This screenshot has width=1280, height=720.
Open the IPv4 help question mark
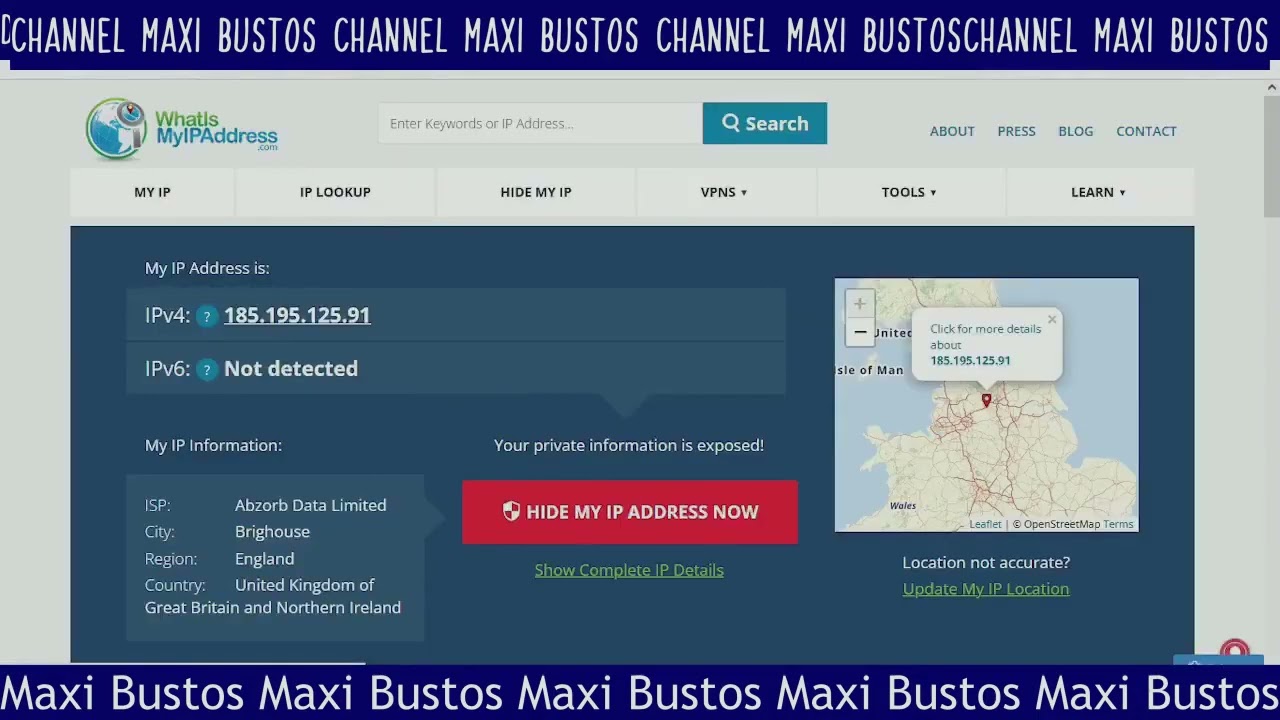point(207,316)
